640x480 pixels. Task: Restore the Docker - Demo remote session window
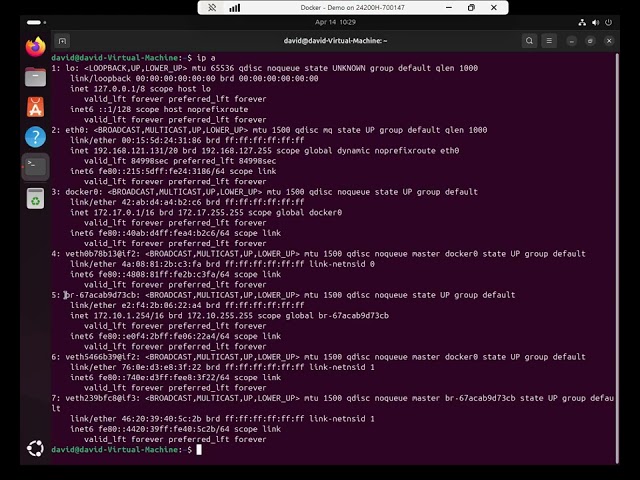(471, 8)
